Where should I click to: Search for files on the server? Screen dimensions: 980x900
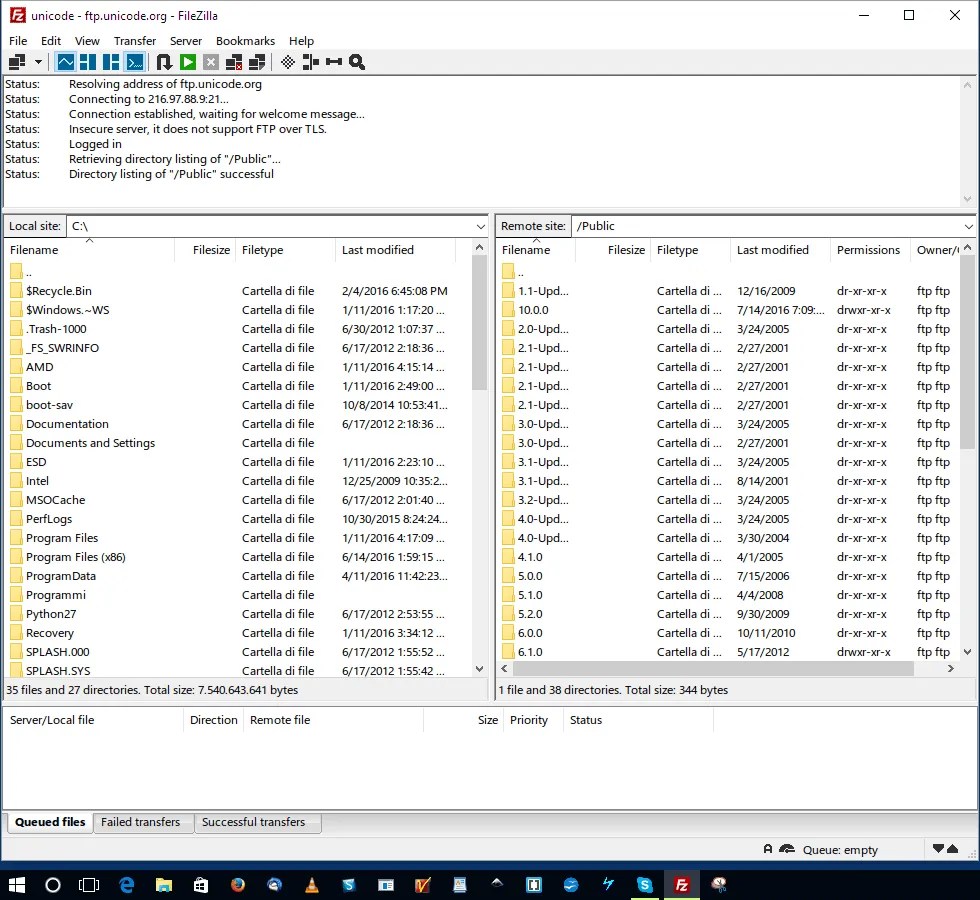(356, 62)
